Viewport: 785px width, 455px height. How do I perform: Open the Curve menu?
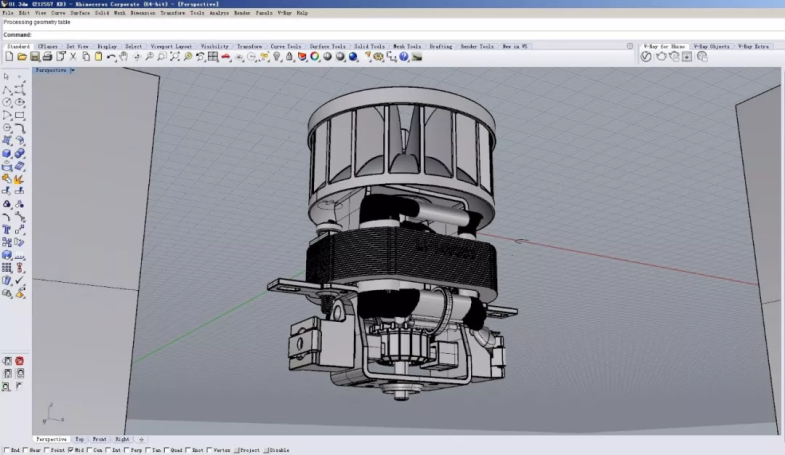pyautogui.click(x=58, y=13)
